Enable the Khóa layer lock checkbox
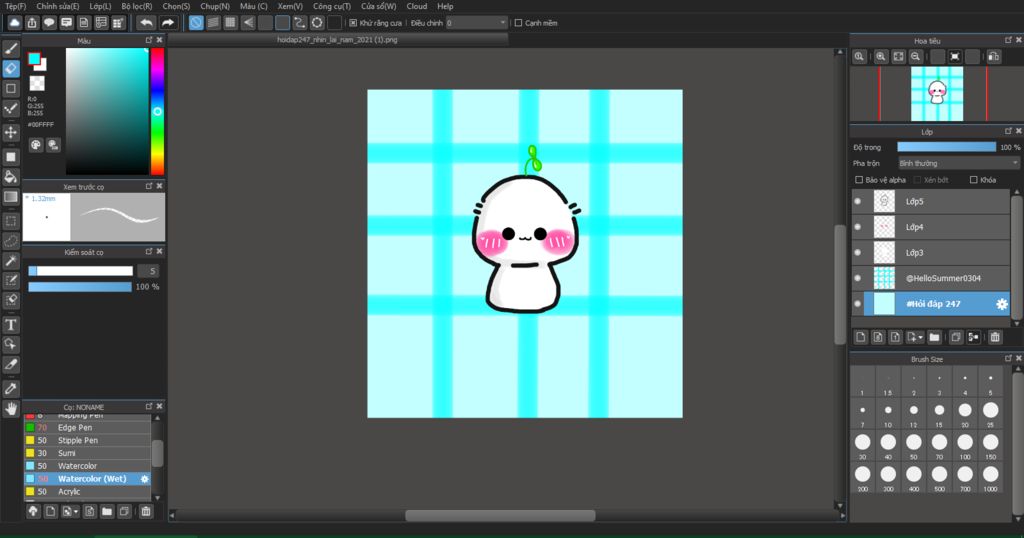 [x=974, y=180]
